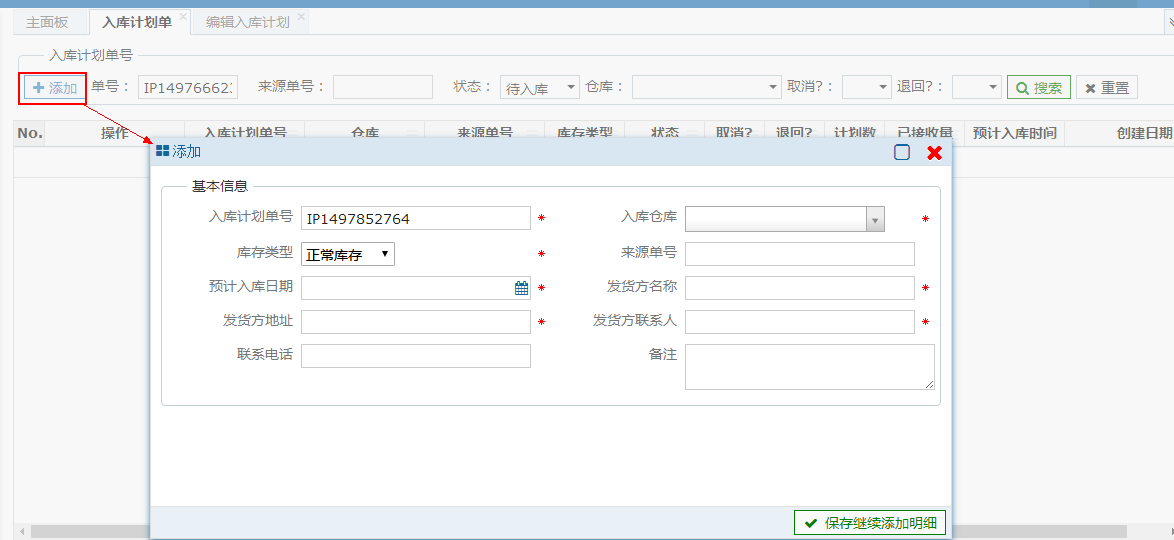Image resolution: width=1174 pixels, height=540 pixels.
Task: Click the calendar icon for 预计入库日期
Action: coord(521,288)
